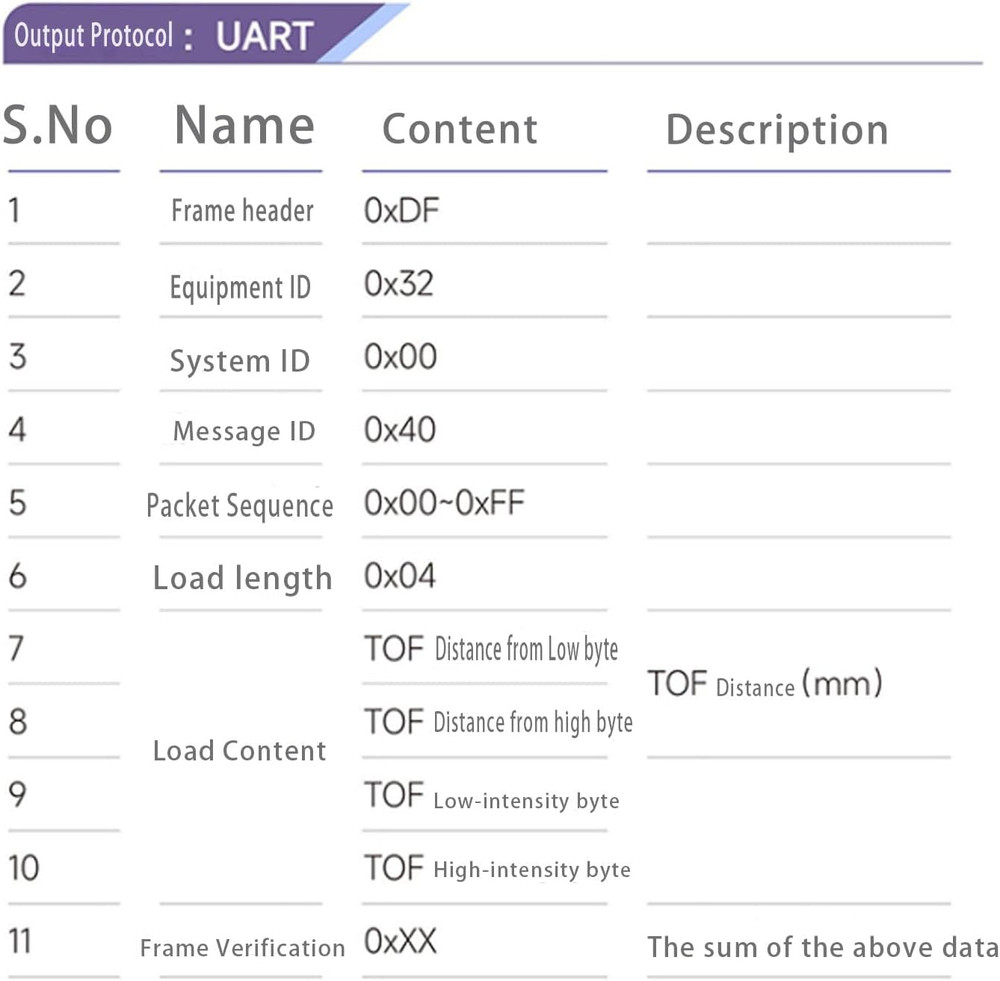Click the sum of the above data description
The height and width of the screenshot is (981, 1000).
[x=821, y=947]
